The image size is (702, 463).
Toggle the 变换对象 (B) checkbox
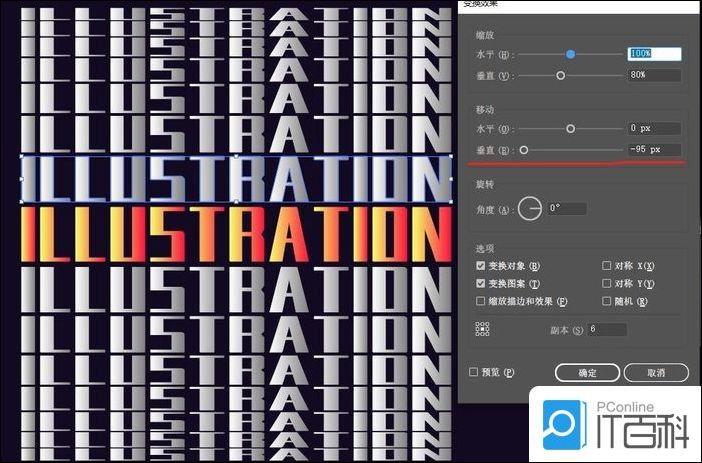[x=481, y=266]
